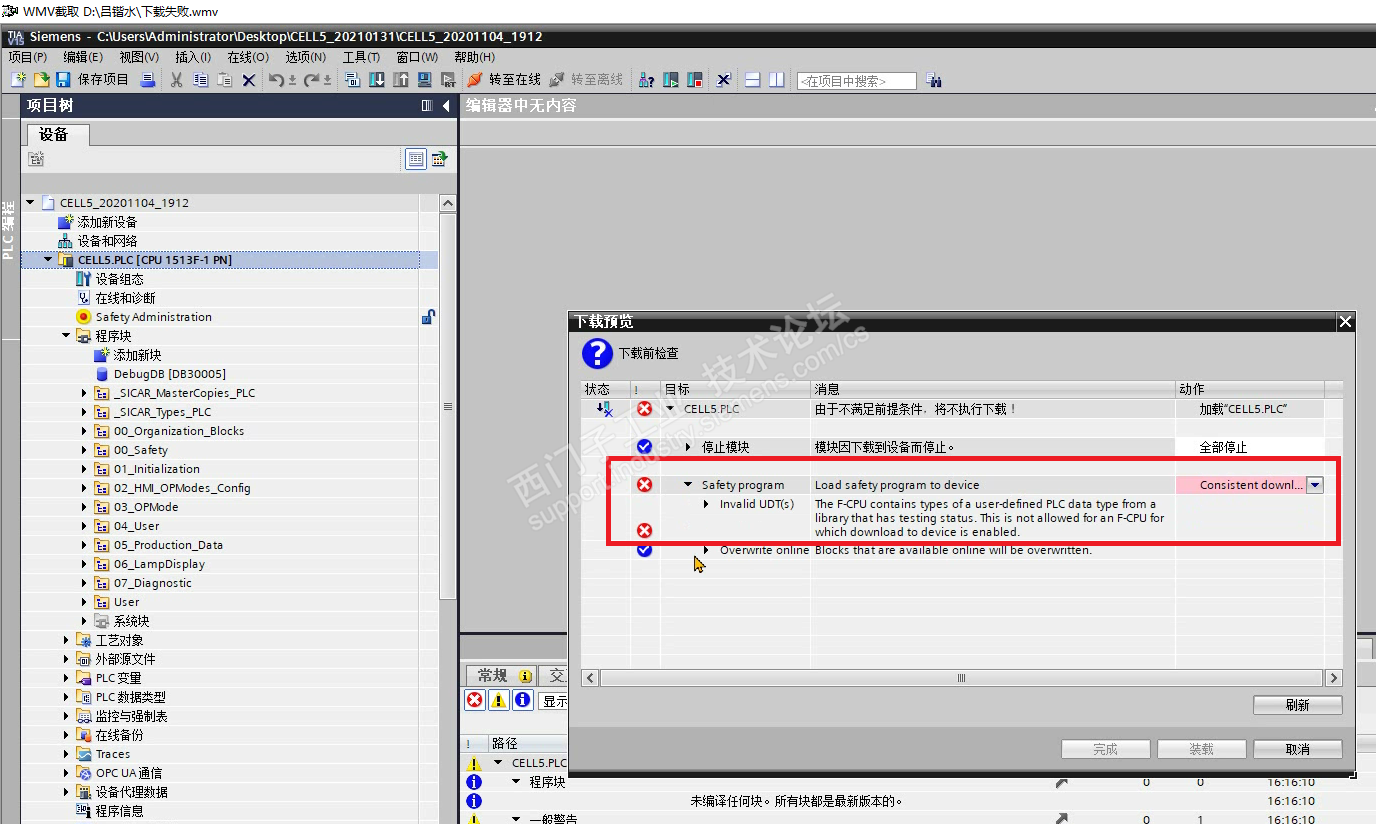Open 添加新设备 in project tree

coord(107,222)
